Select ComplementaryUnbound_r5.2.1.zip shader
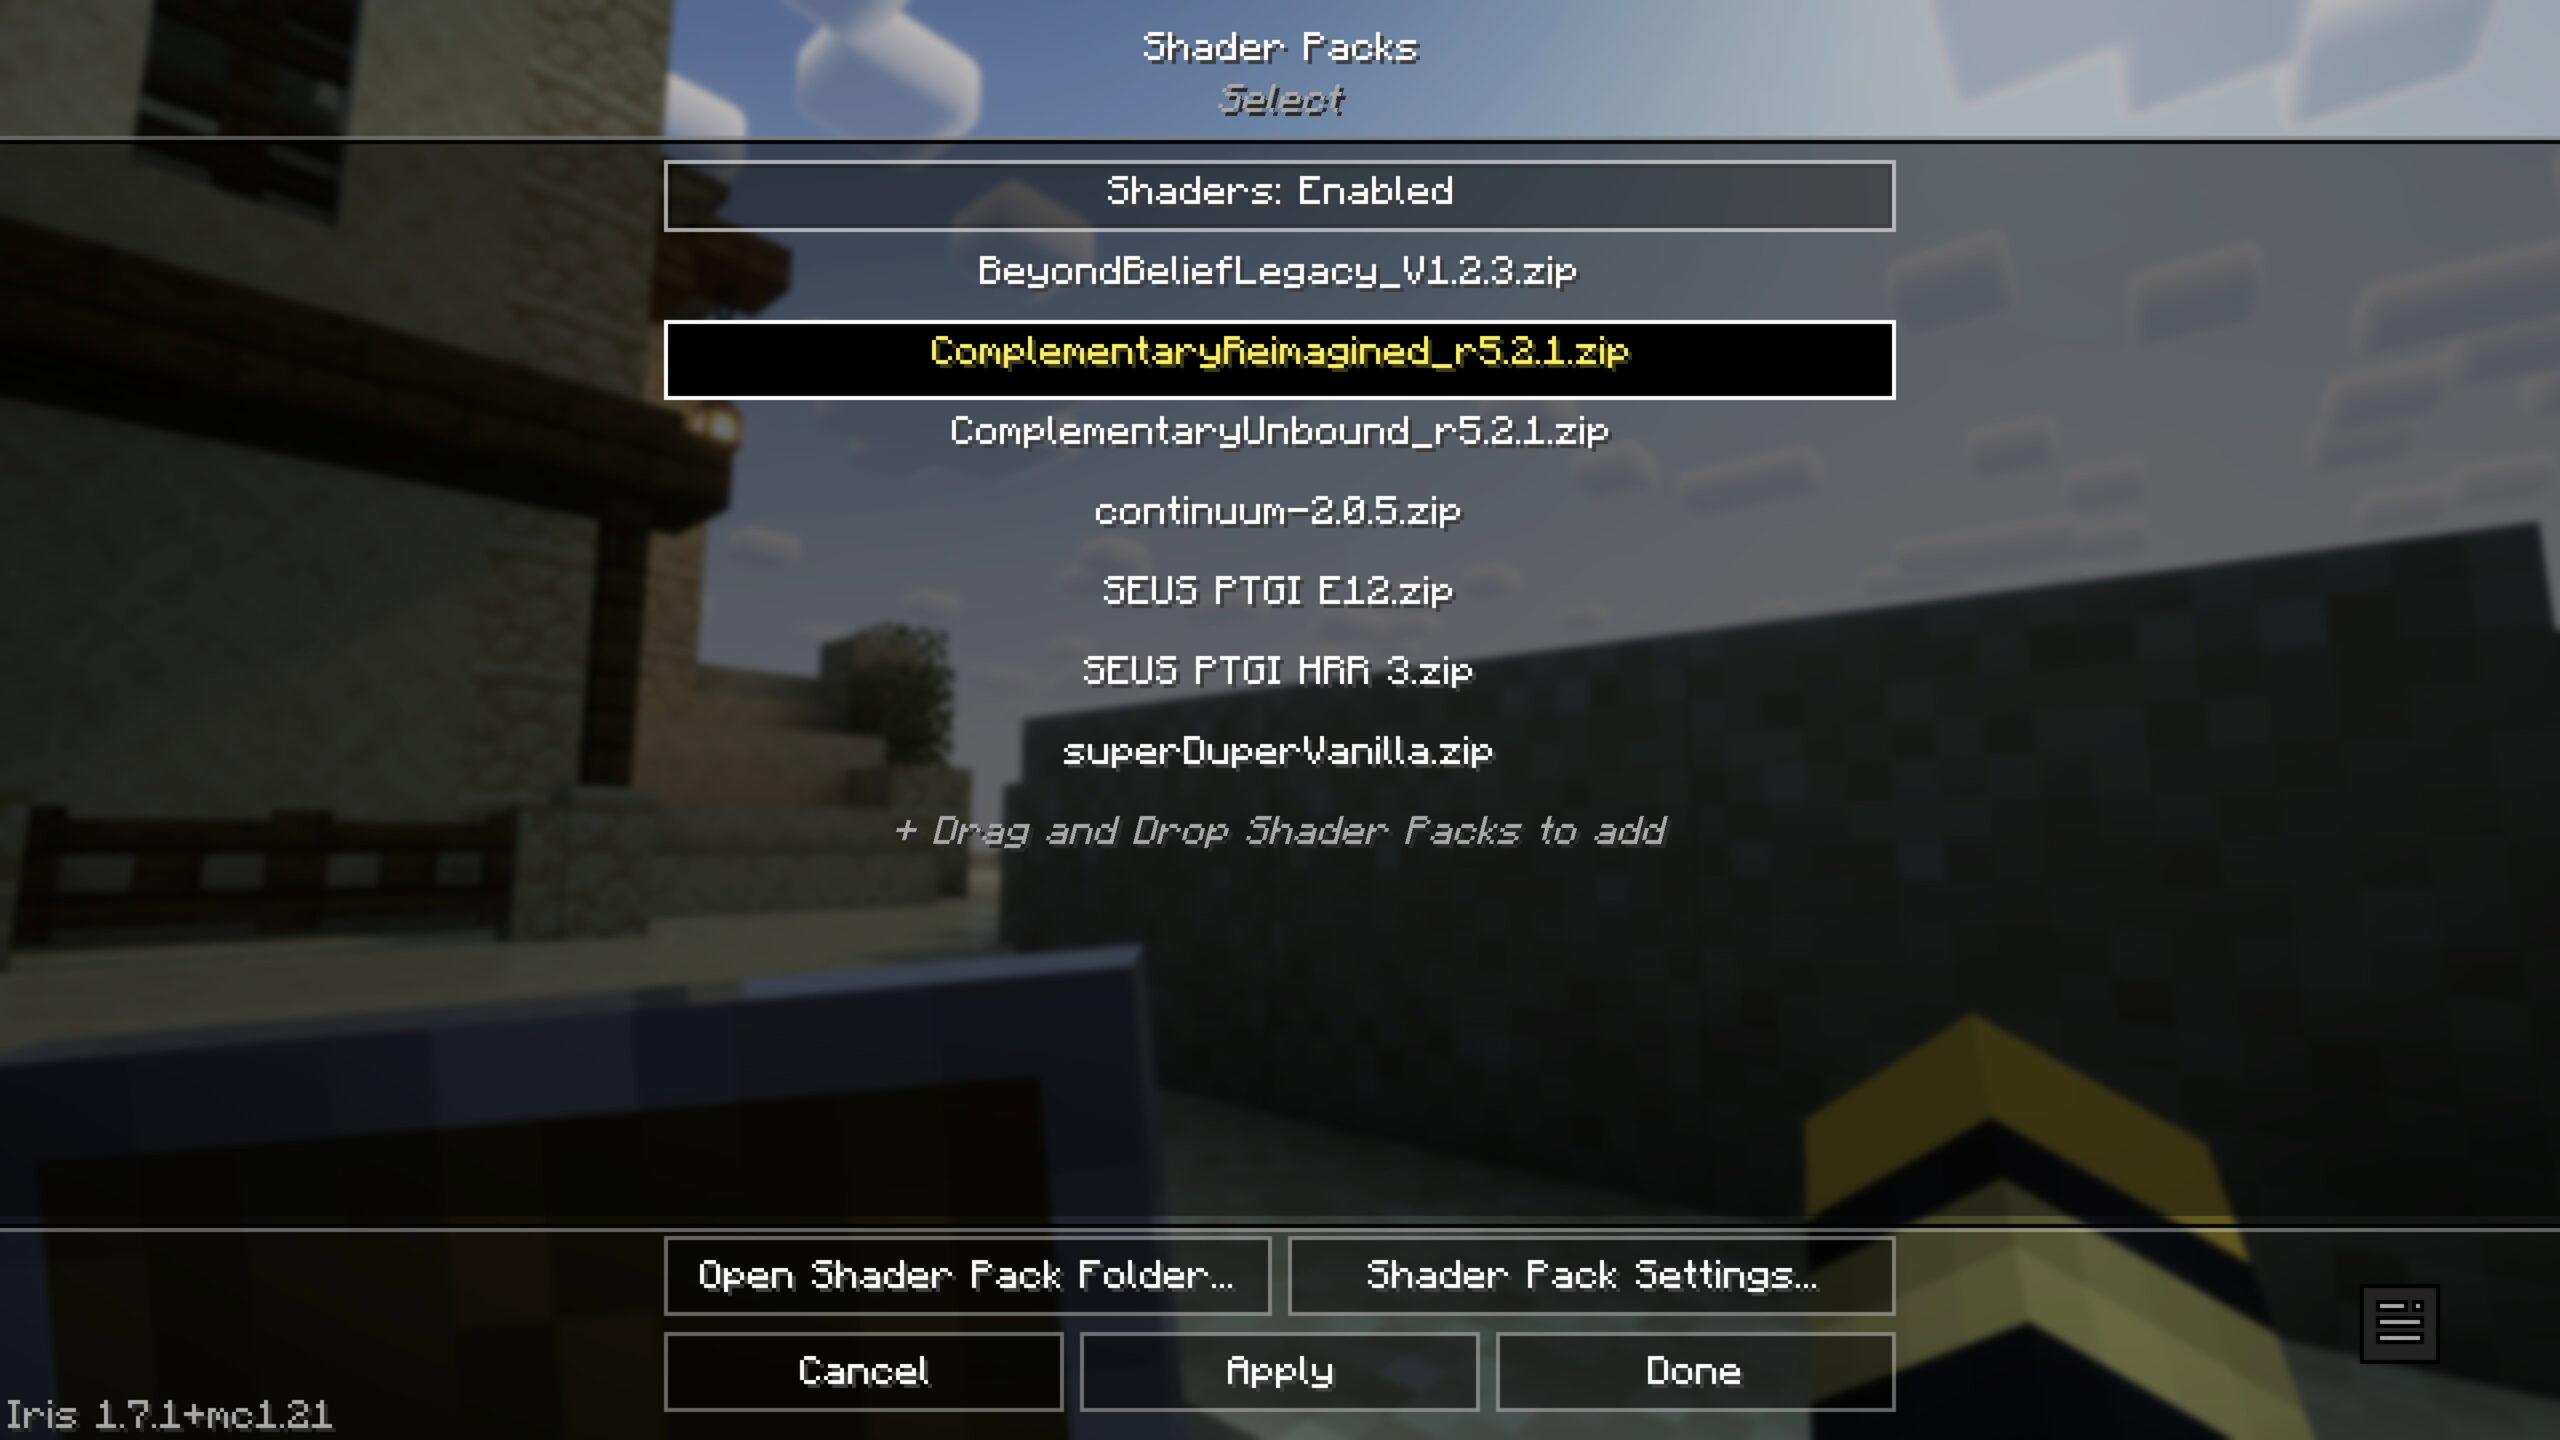This screenshot has width=2560, height=1440. (x=1280, y=431)
